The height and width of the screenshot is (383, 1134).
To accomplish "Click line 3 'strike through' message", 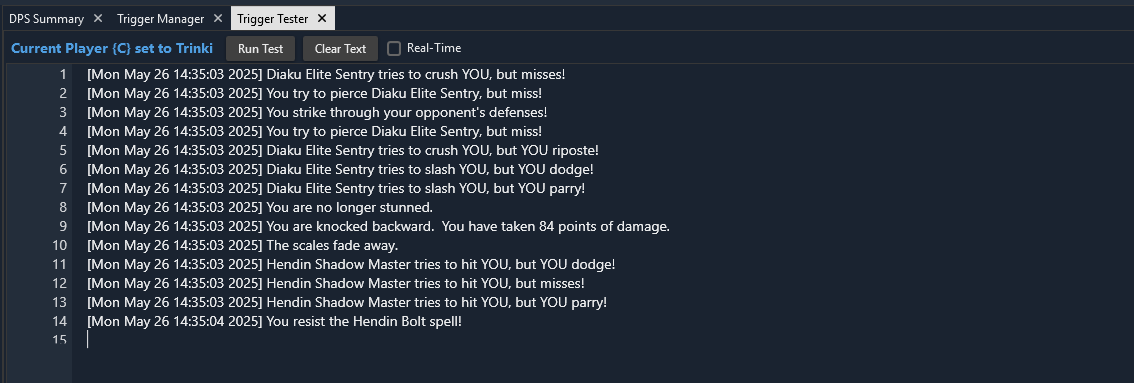I will click(x=317, y=112).
